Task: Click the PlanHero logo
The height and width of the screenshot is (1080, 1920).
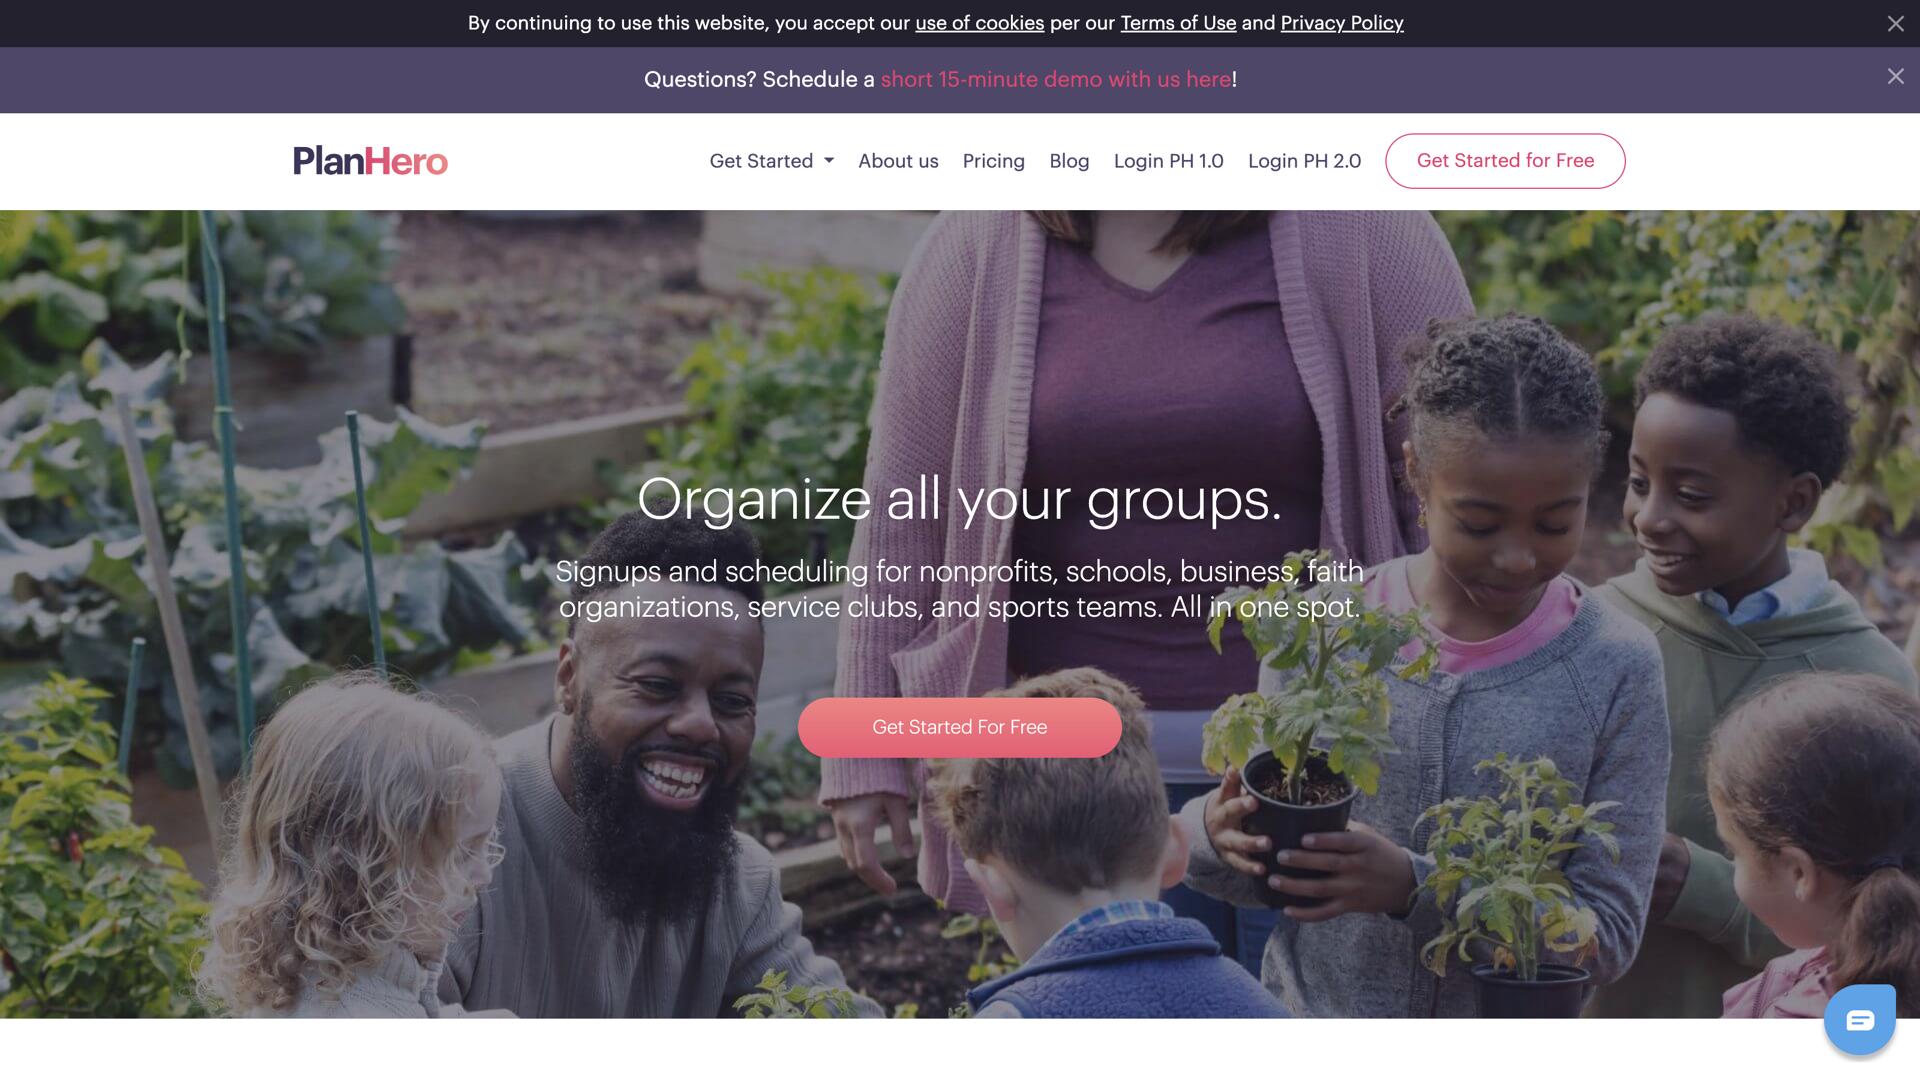Action: point(370,160)
